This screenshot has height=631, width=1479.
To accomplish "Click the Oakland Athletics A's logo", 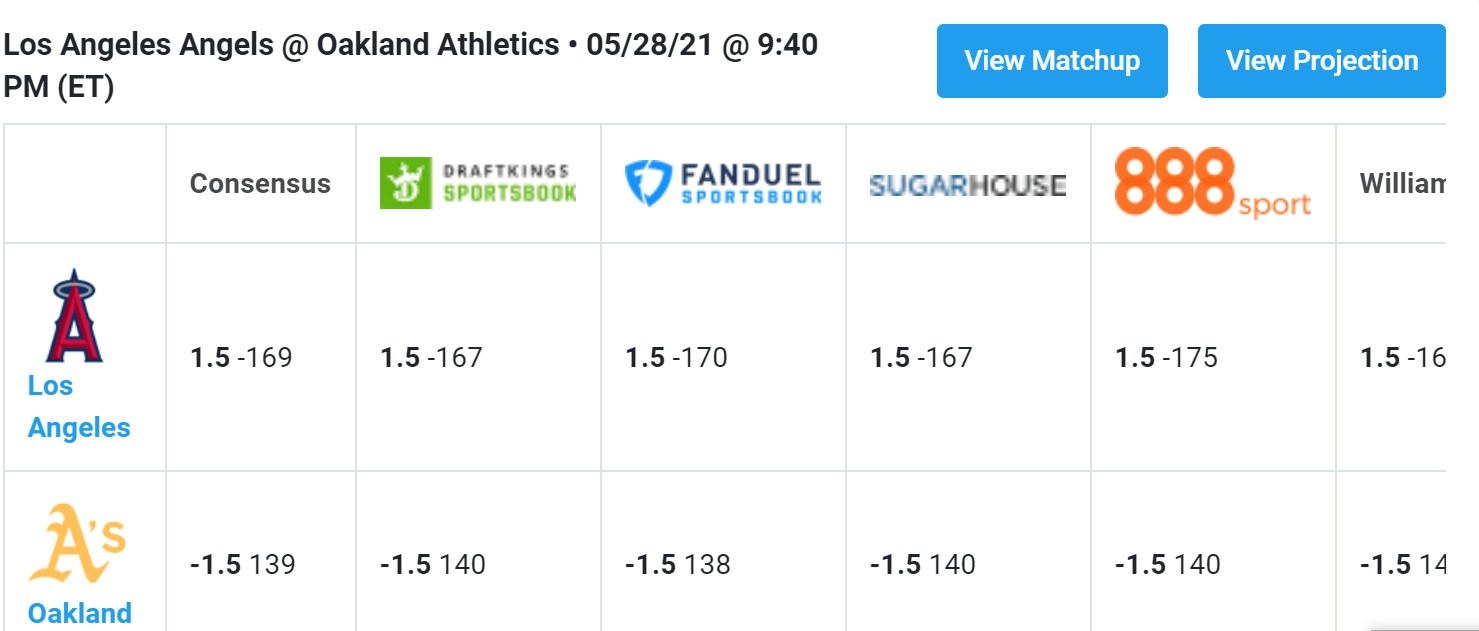I will (x=77, y=542).
